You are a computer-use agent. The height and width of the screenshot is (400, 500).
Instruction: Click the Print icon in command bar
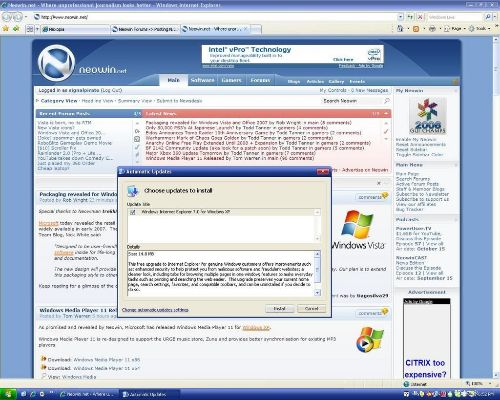tap(432, 29)
